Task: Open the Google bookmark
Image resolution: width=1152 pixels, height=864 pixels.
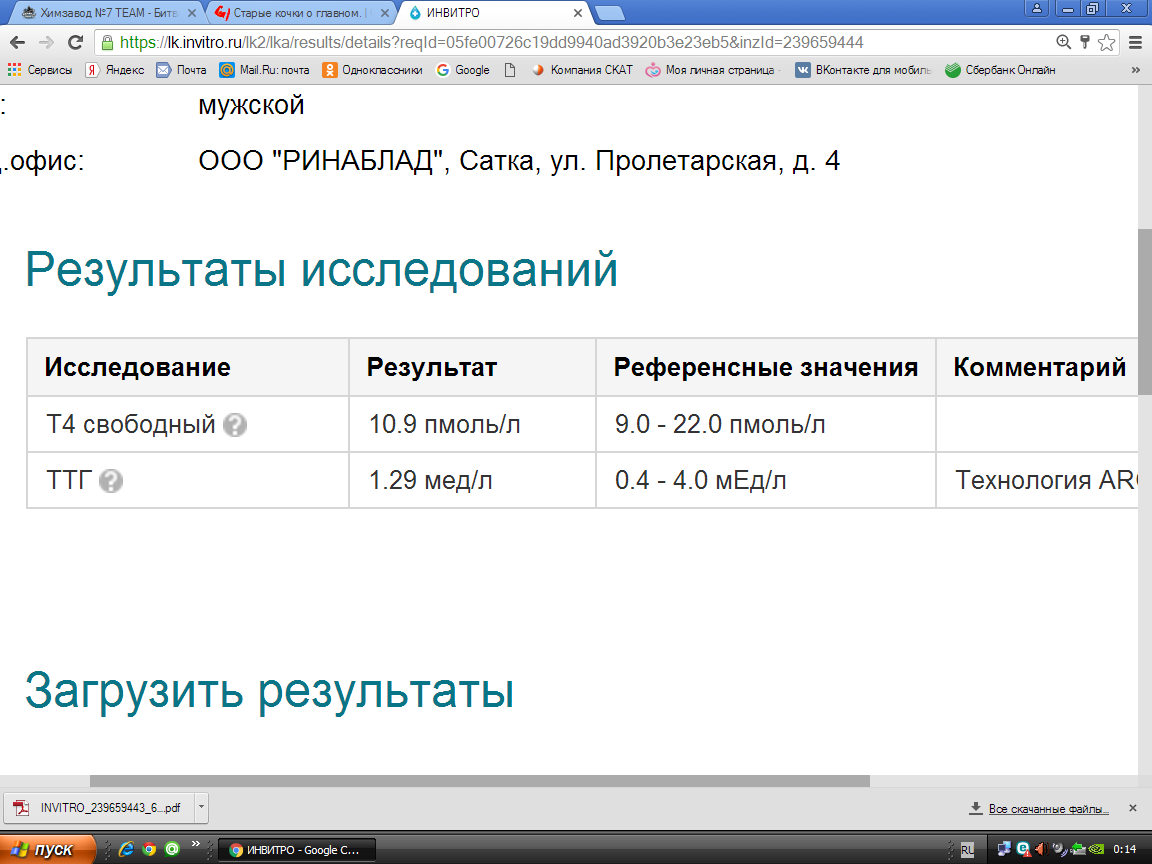Action: (463, 70)
